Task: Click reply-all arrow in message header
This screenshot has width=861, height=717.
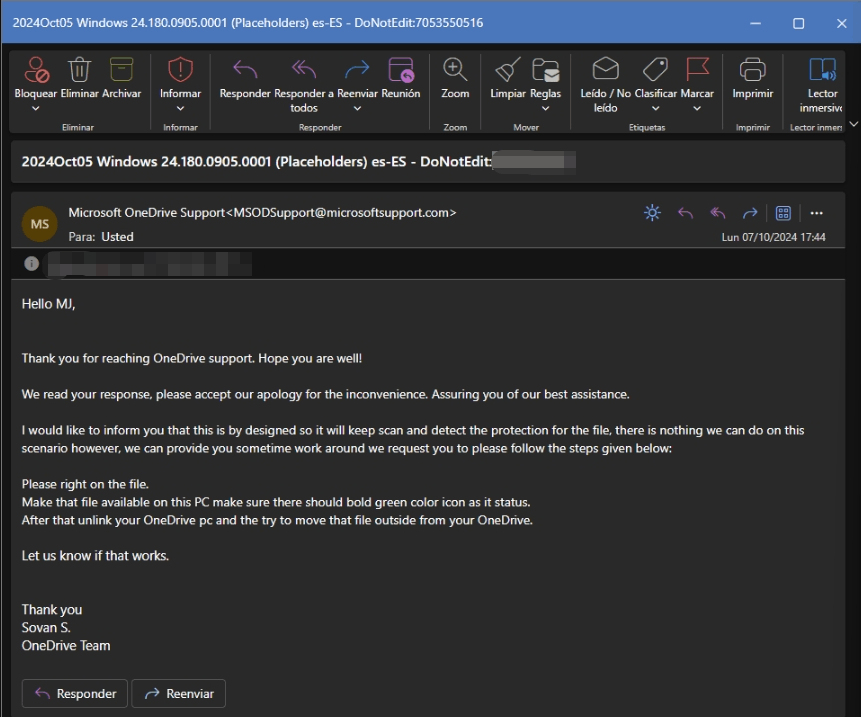Action: 718,212
